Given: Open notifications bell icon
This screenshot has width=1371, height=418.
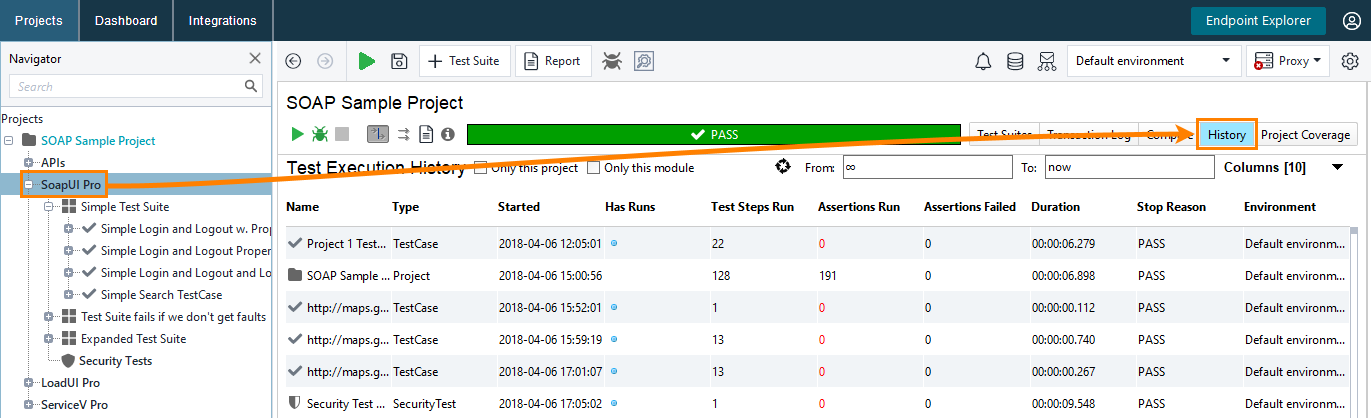Looking at the screenshot, I should coord(983,61).
